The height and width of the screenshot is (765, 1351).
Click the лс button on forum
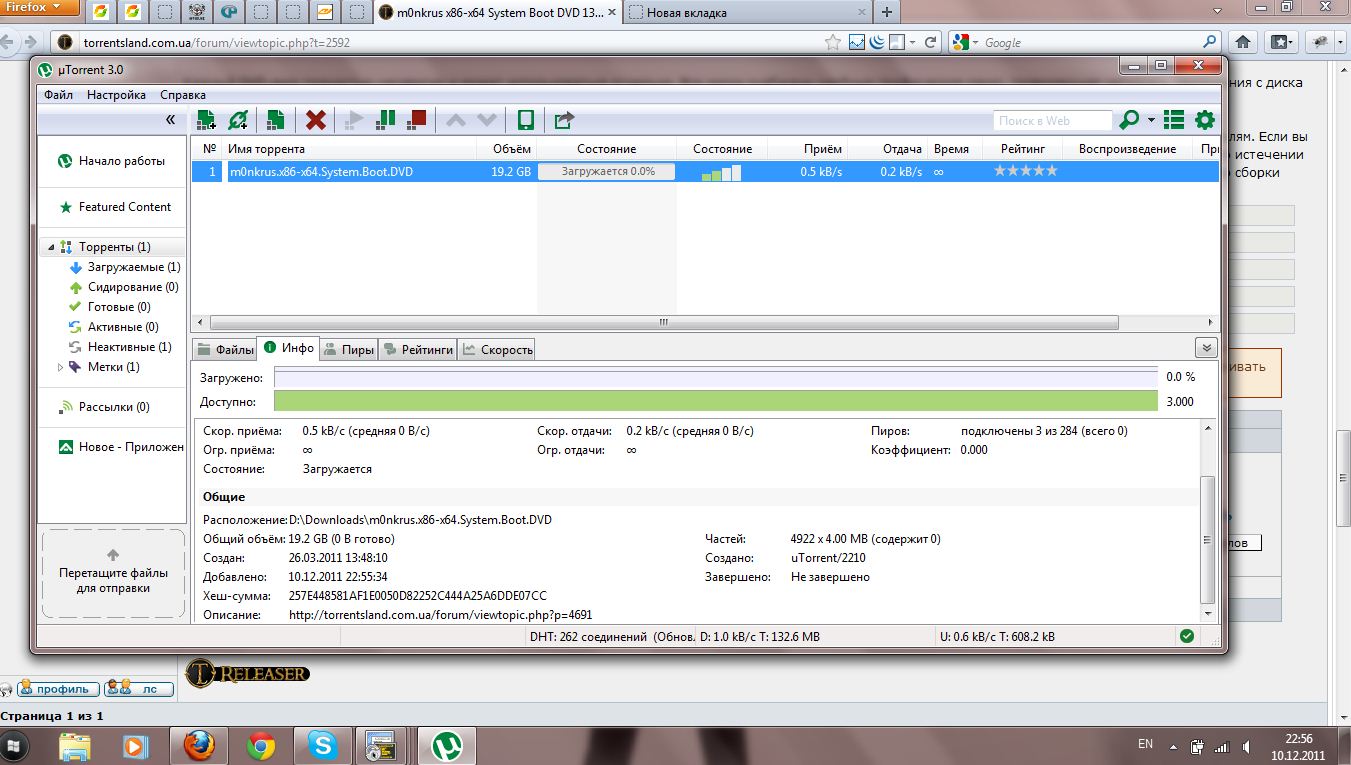click(x=139, y=688)
